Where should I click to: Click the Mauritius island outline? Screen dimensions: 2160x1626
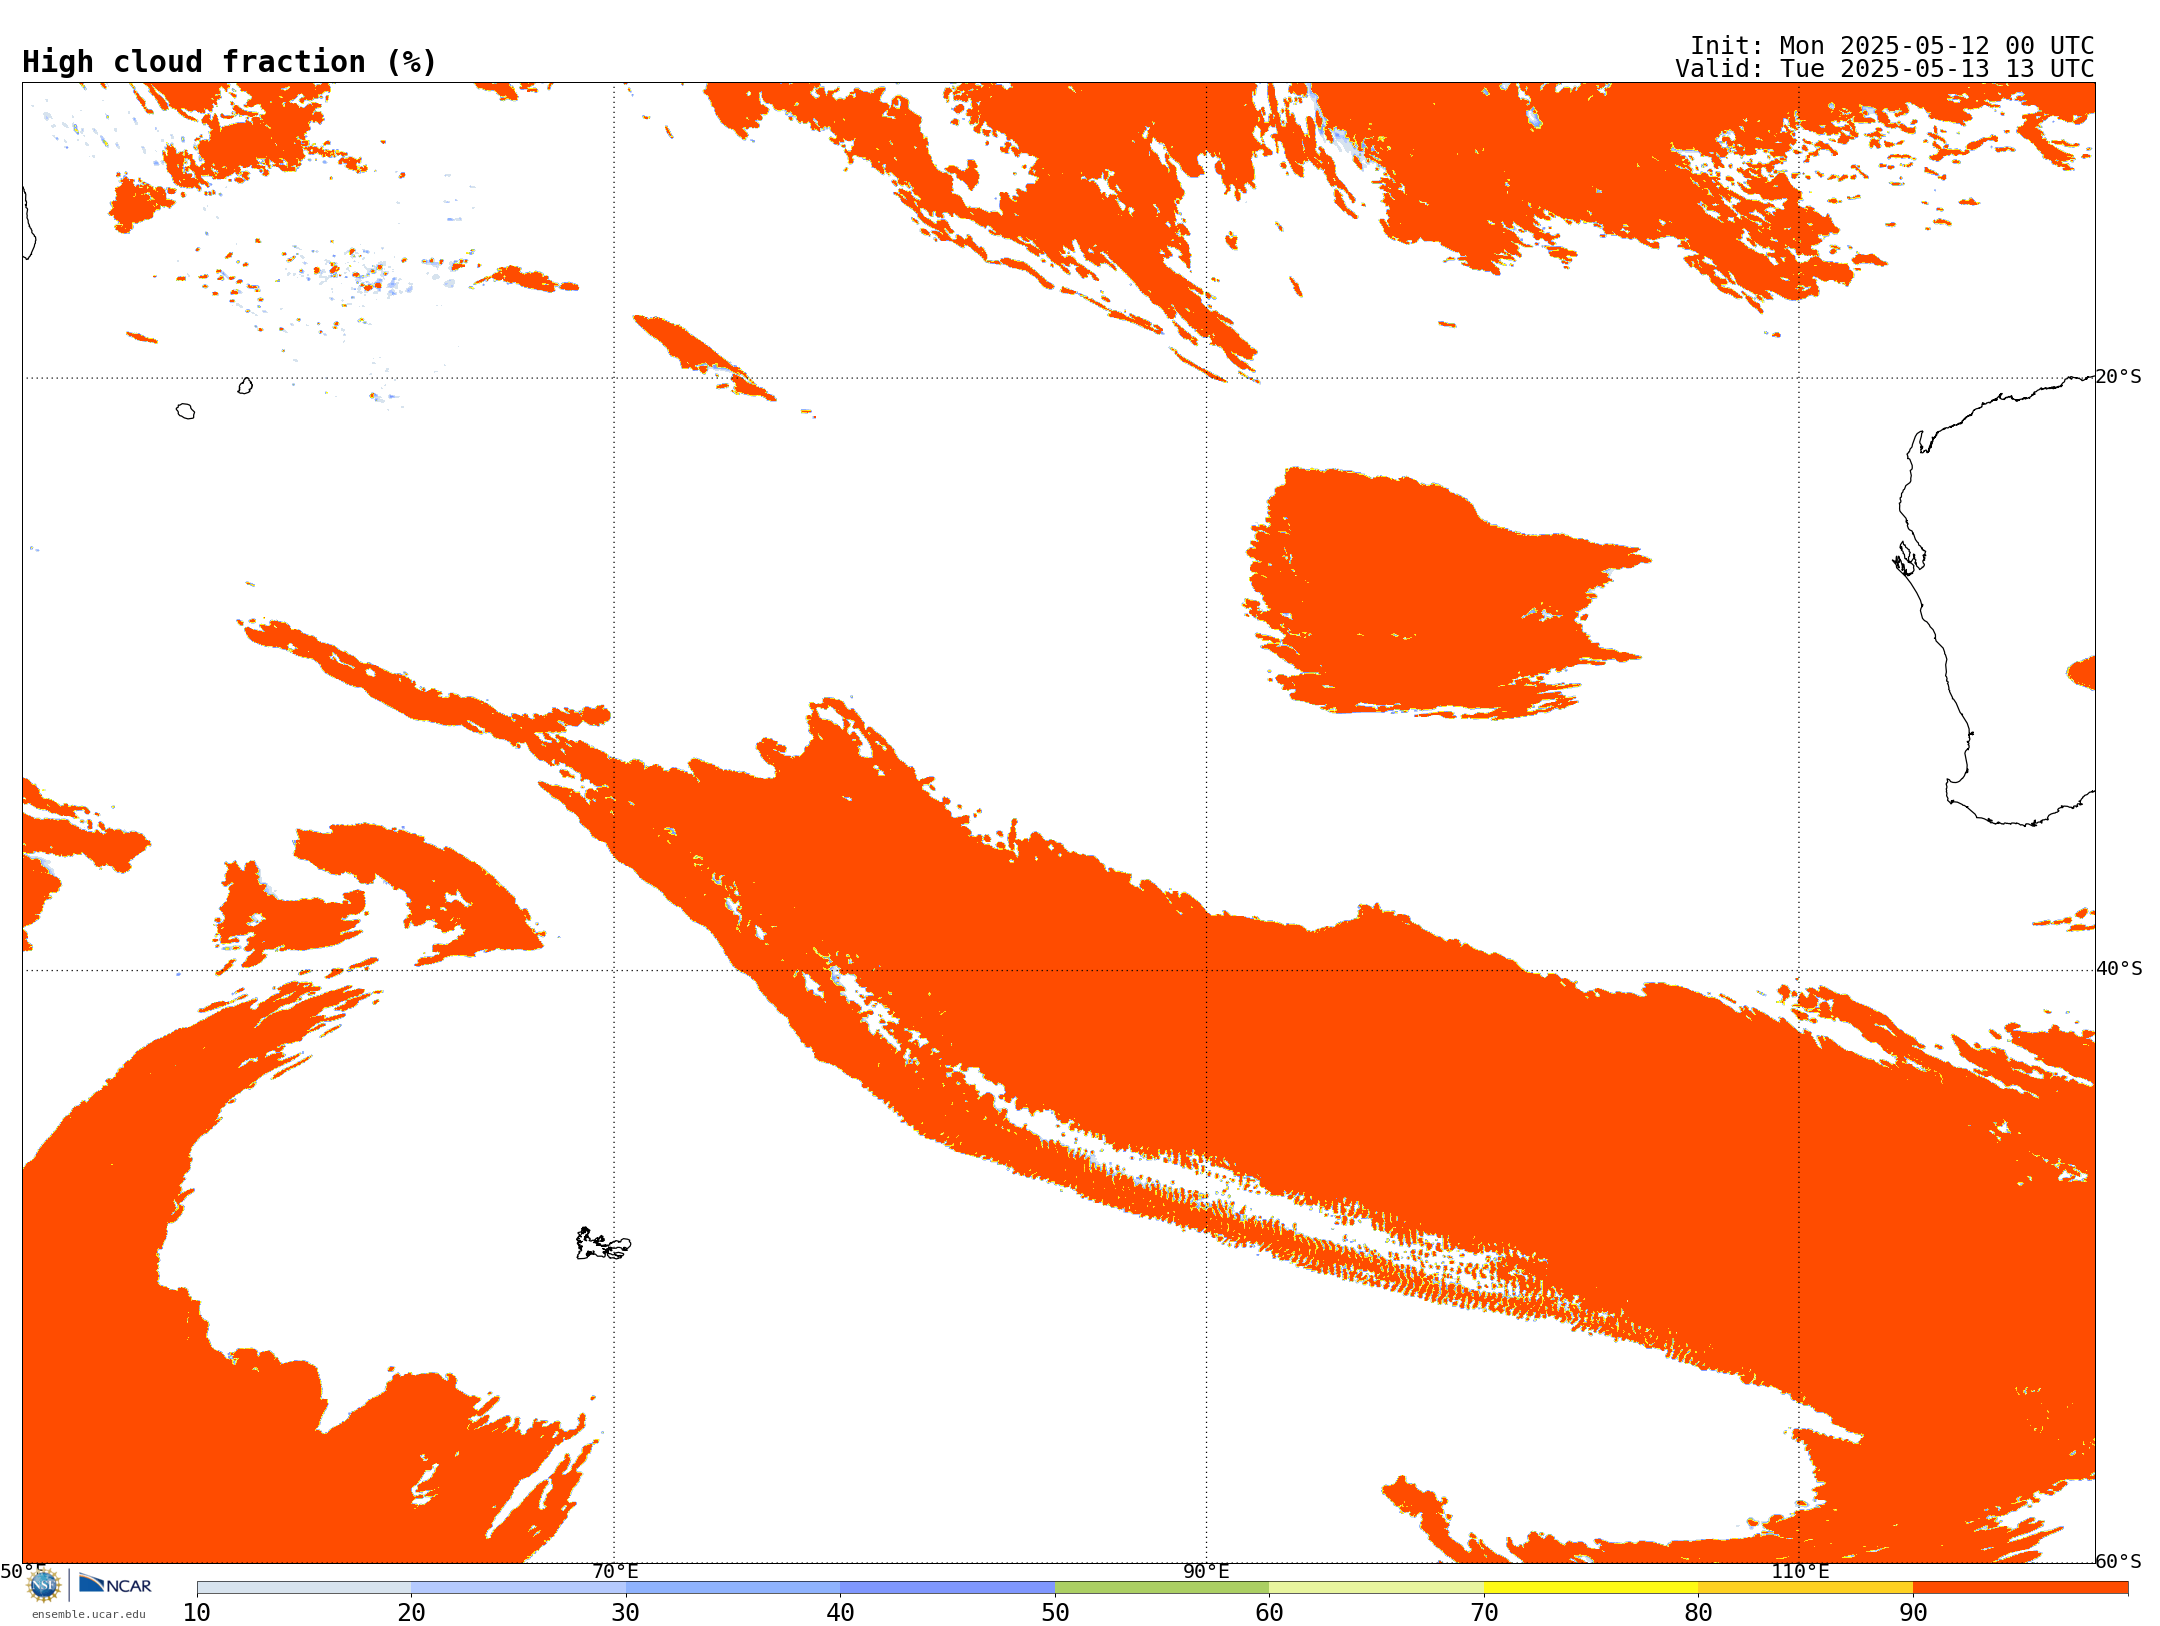point(245,386)
